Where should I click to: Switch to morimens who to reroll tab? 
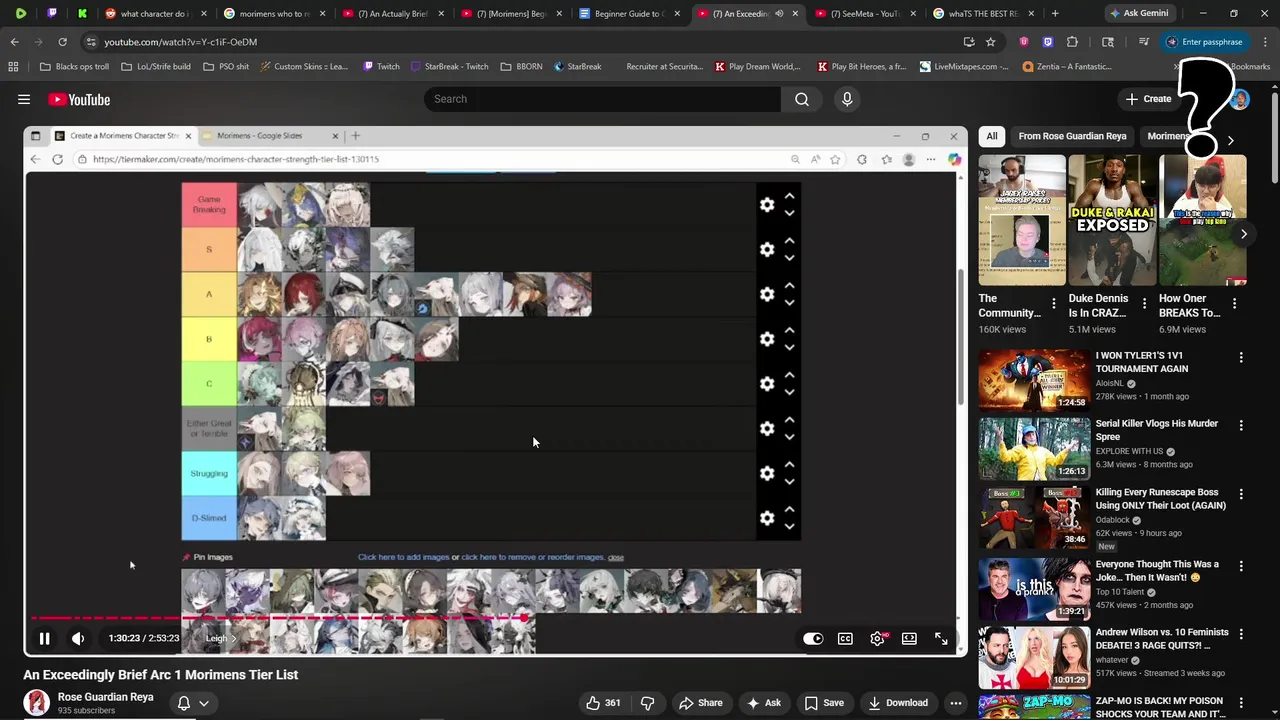pyautogui.click(x=273, y=14)
